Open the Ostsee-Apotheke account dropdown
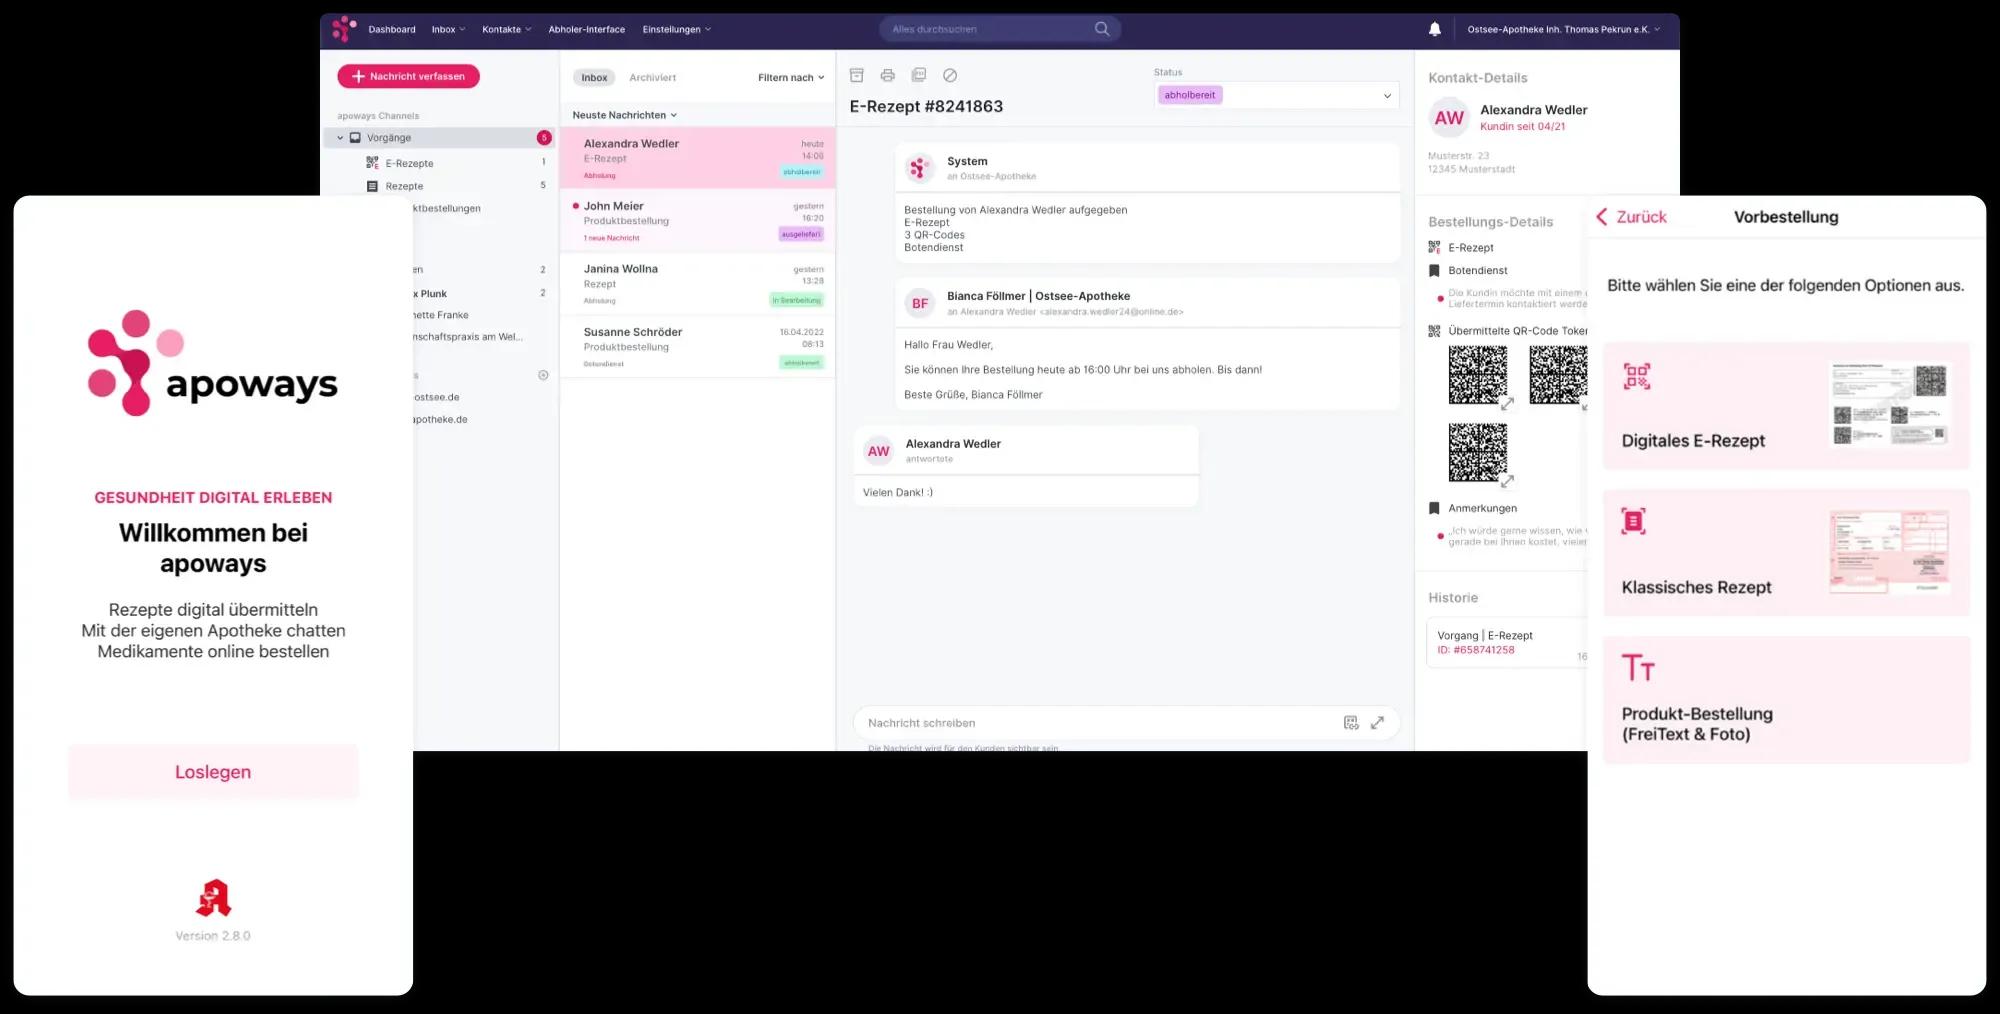The image size is (2000, 1014). coord(1563,29)
